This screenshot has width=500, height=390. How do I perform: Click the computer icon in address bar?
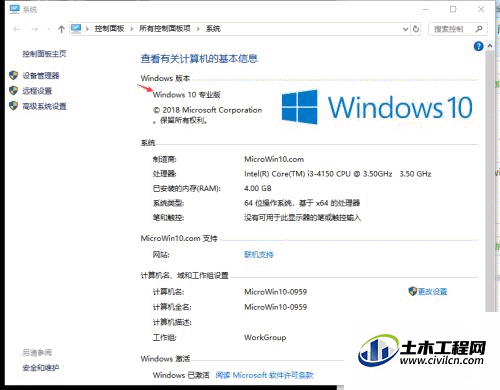(x=76, y=29)
